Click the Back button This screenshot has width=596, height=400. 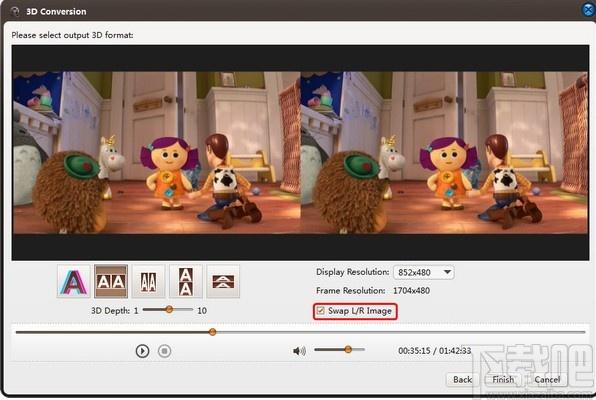click(462, 379)
